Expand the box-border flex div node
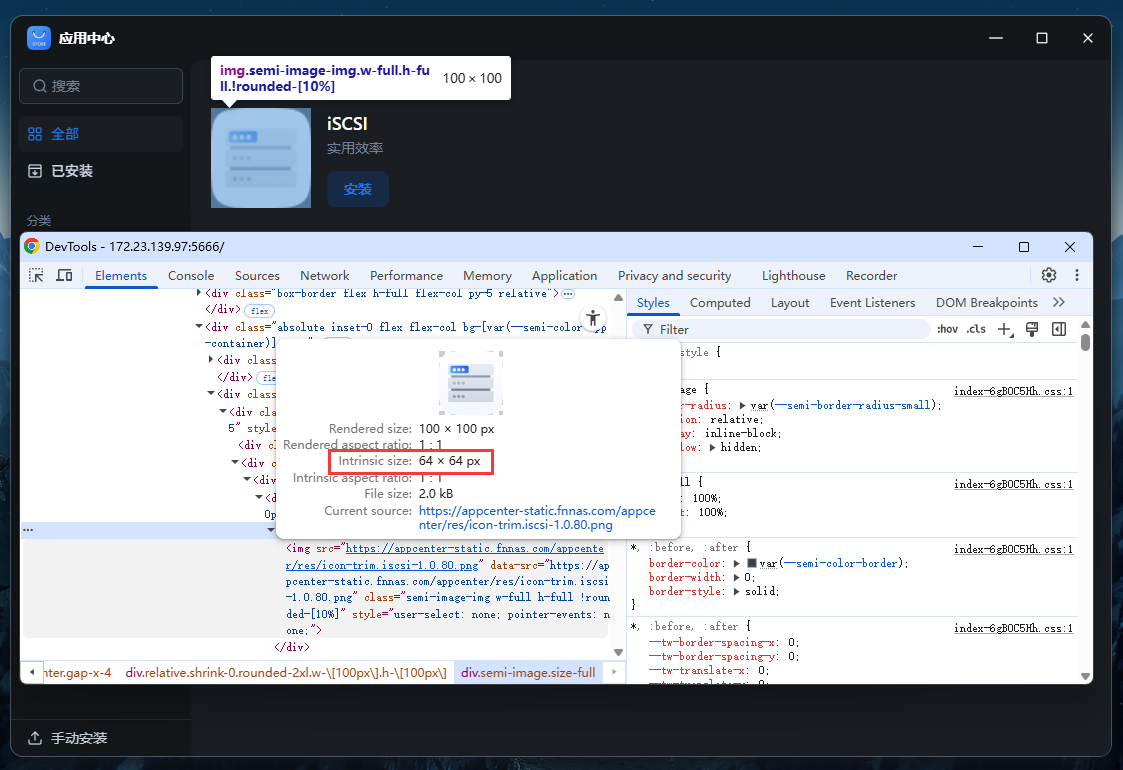1123x770 pixels. [198, 292]
